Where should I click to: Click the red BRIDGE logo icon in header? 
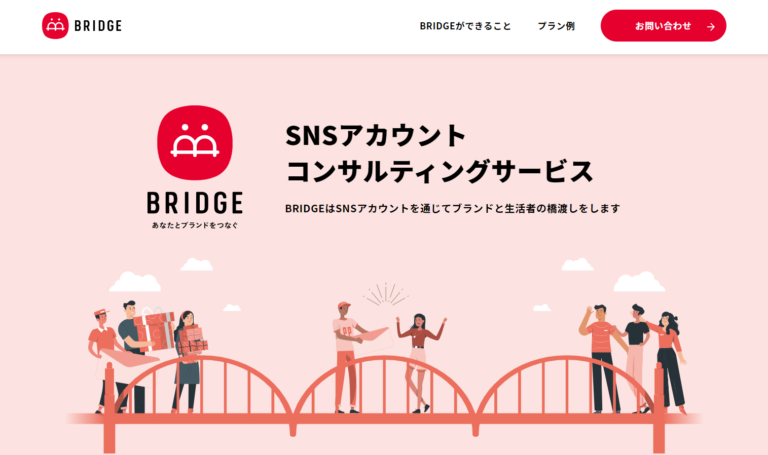[55, 25]
